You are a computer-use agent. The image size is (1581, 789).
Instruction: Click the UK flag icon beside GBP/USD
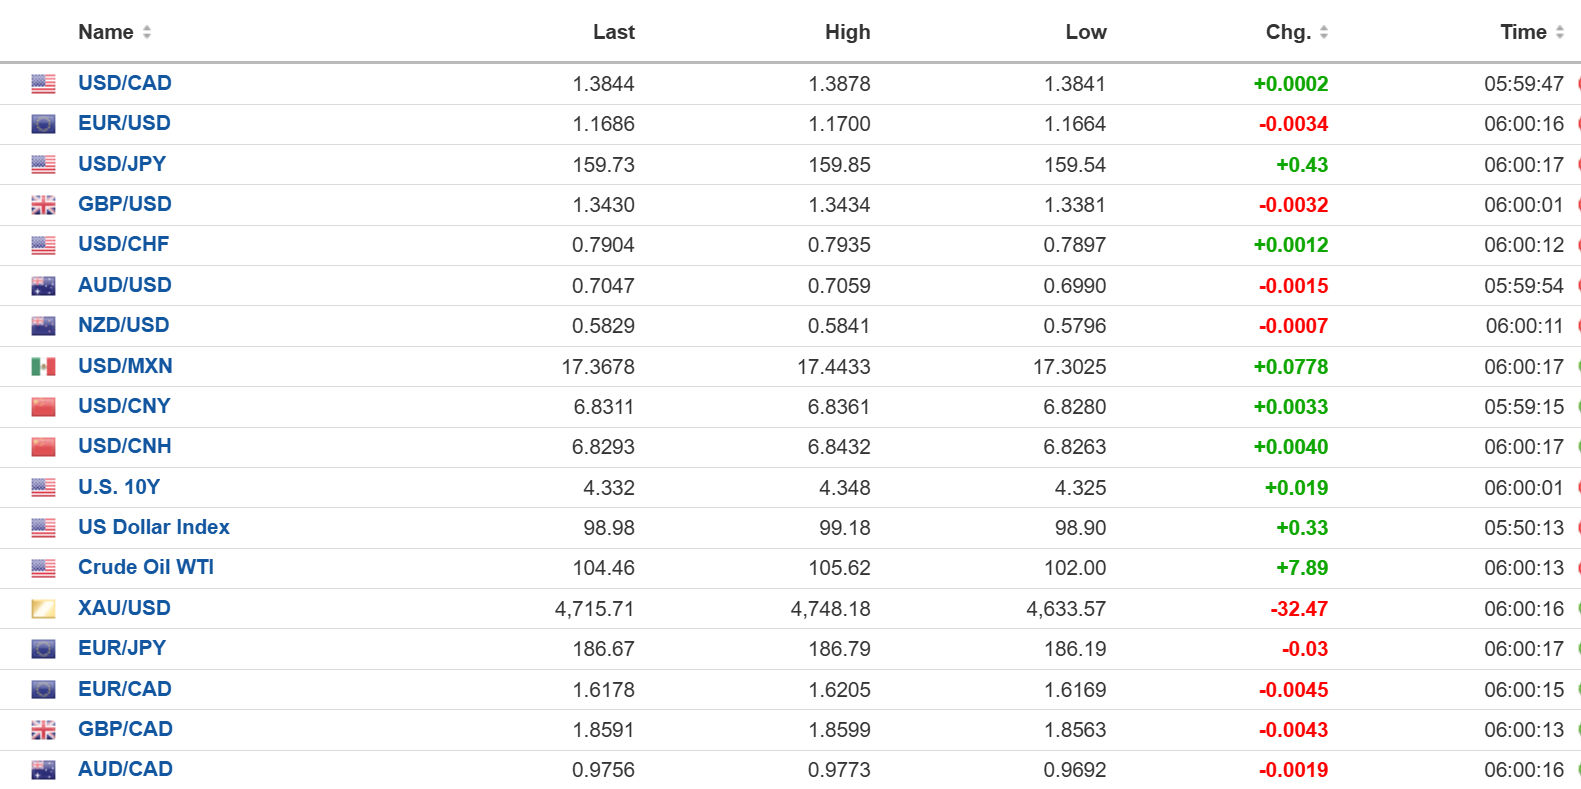tap(43, 205)
